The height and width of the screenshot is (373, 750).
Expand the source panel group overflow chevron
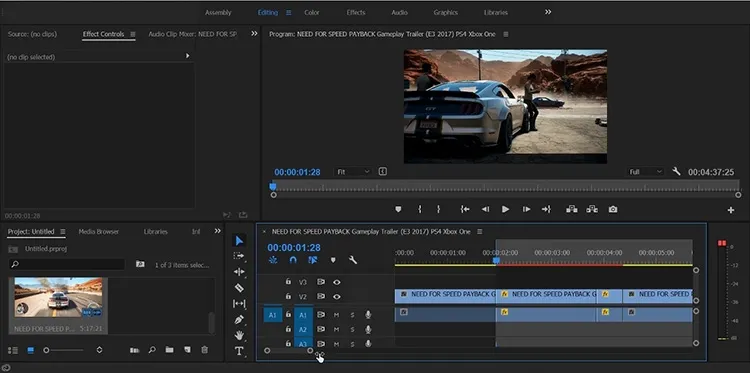pyautogui.click(x=254, y=33)
